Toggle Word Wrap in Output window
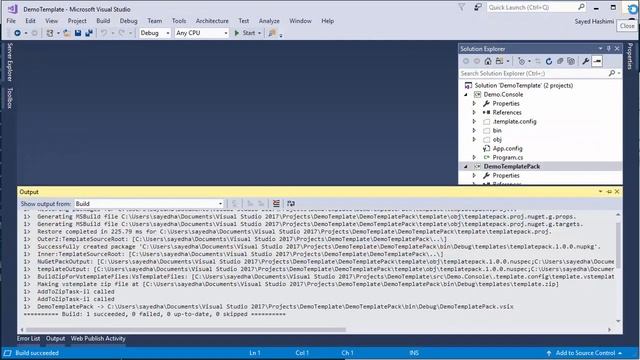 pos(291,203)
